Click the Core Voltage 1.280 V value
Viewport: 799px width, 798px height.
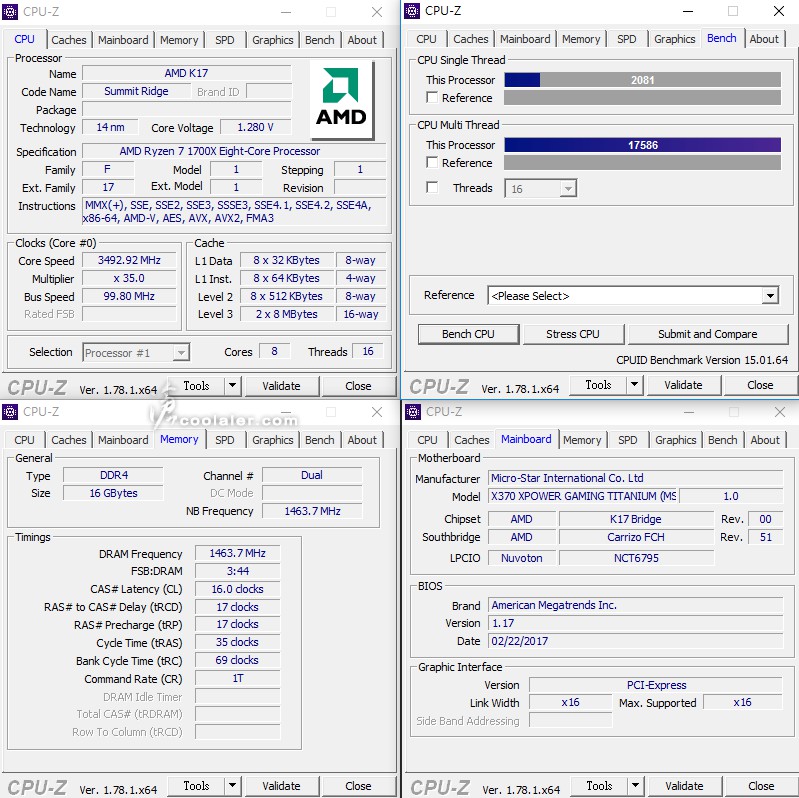point(255,127)
